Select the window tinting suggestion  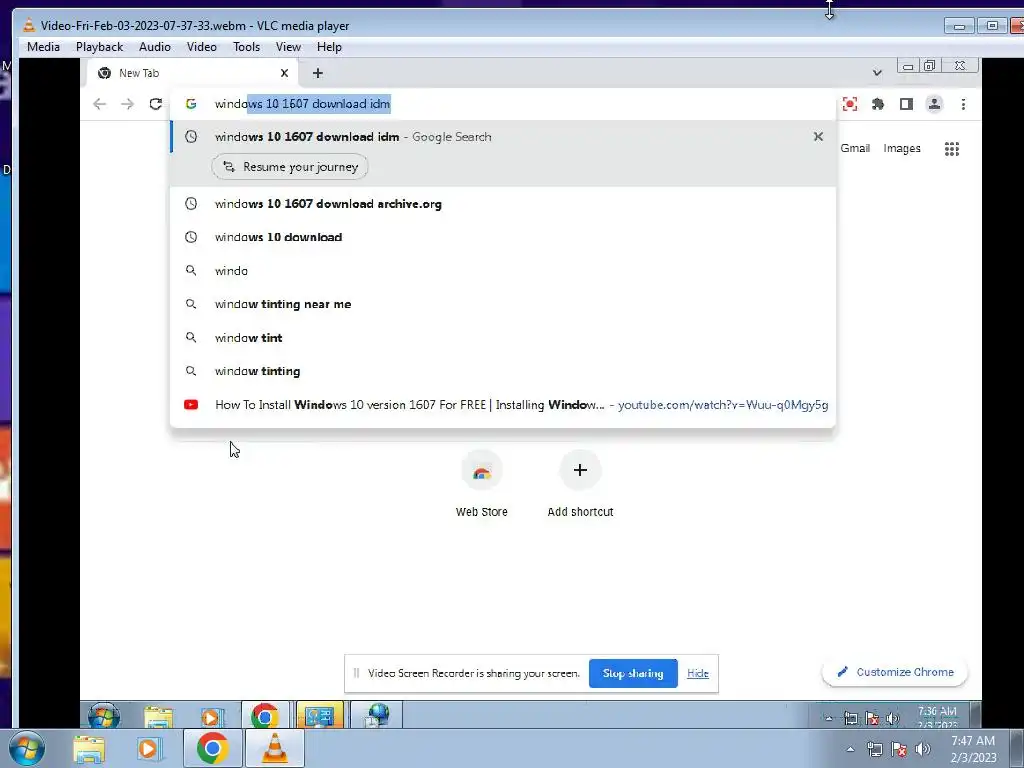click(503, 371)
